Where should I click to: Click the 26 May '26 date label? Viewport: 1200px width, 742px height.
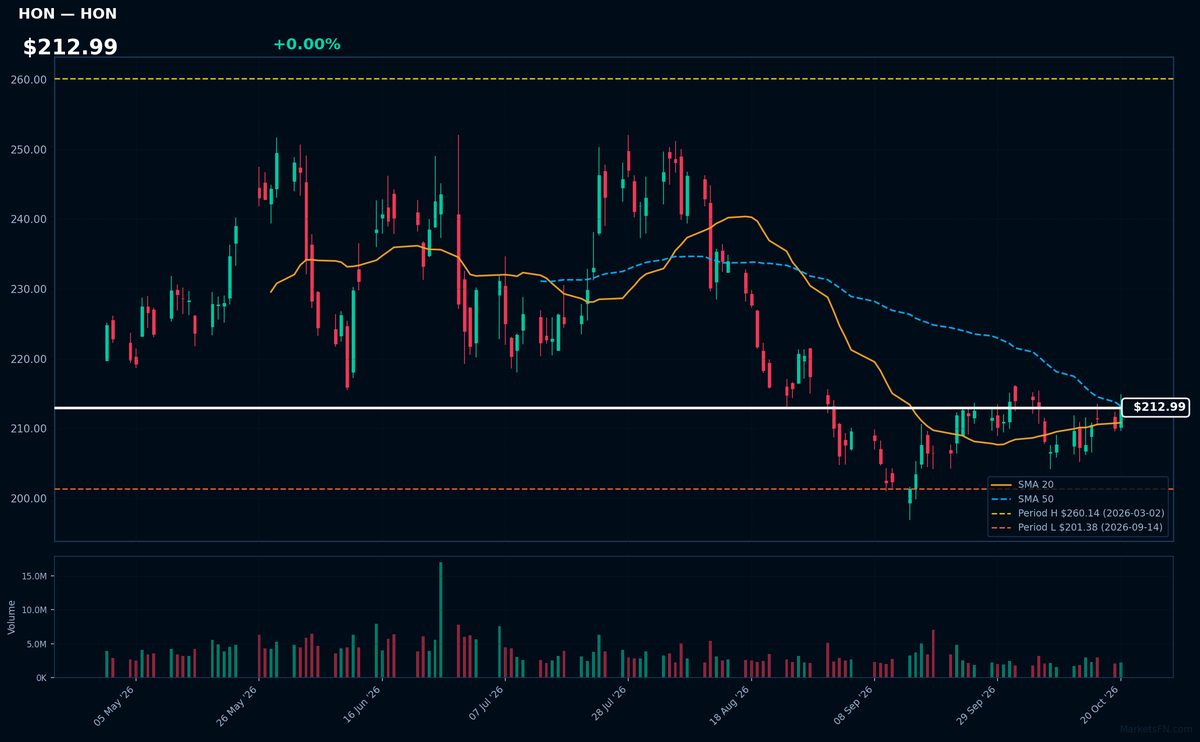point(238,705)
